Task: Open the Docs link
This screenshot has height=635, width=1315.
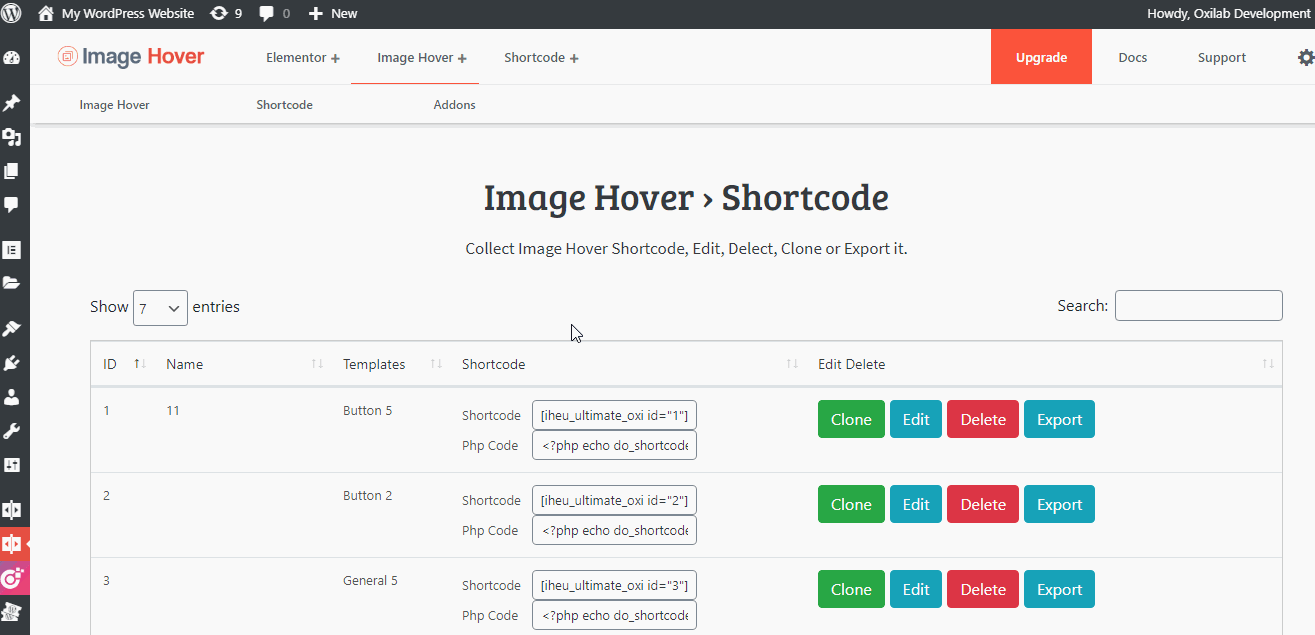Action: point(1132,58)
